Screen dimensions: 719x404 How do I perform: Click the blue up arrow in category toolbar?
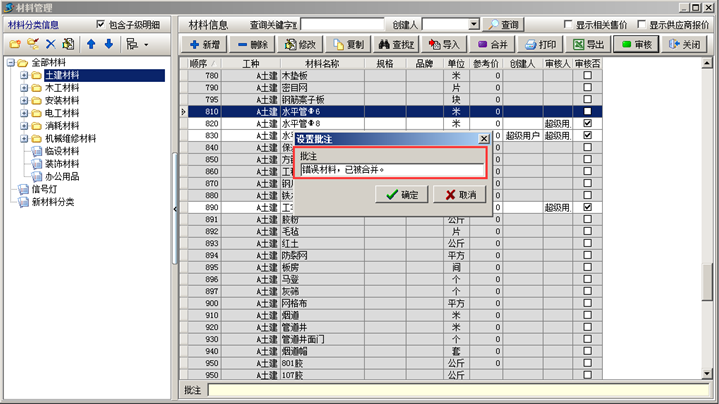coord(90,45)
